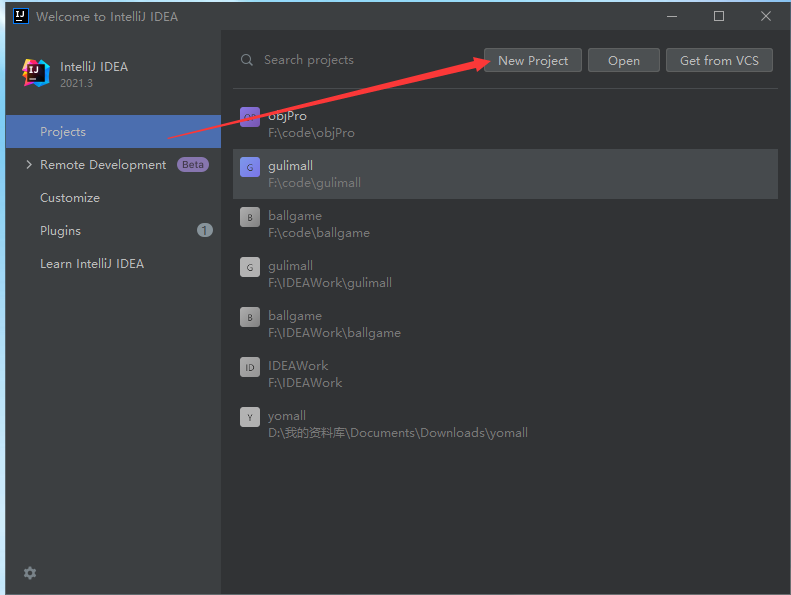Click the yomall Downloads path text
The height and width of the screenshot is (595, 791).
(398, 433)
